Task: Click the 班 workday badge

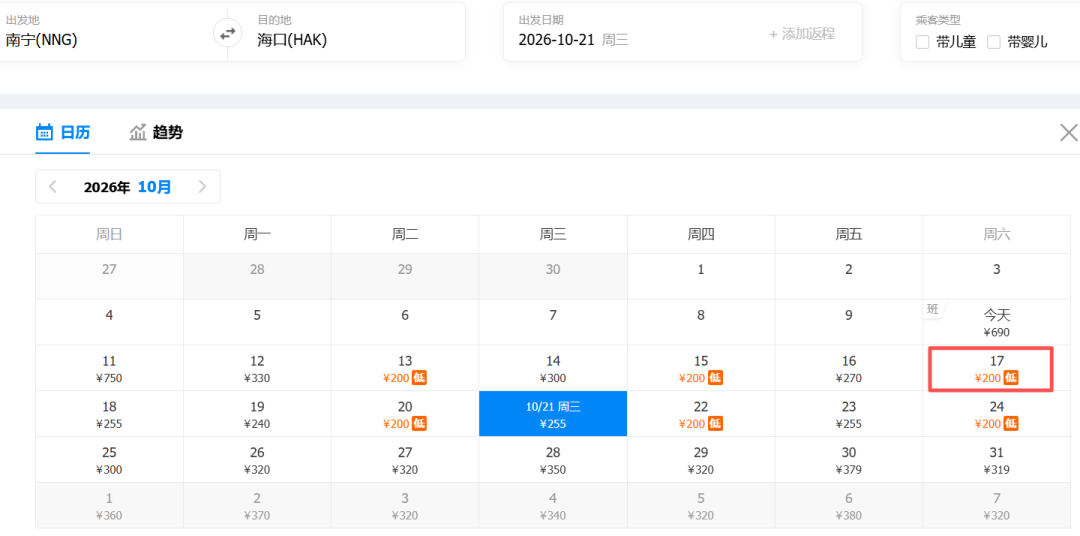Action: click(933, 309)
